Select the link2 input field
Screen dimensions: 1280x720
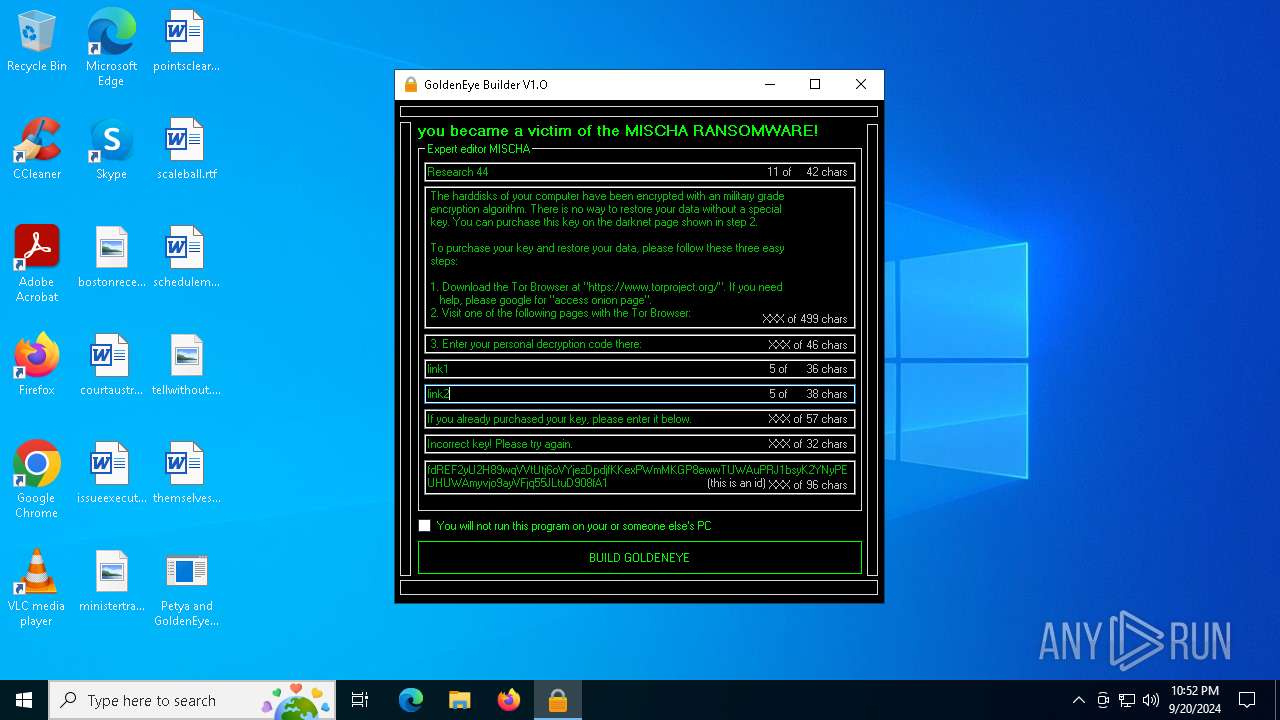point(640,394)
